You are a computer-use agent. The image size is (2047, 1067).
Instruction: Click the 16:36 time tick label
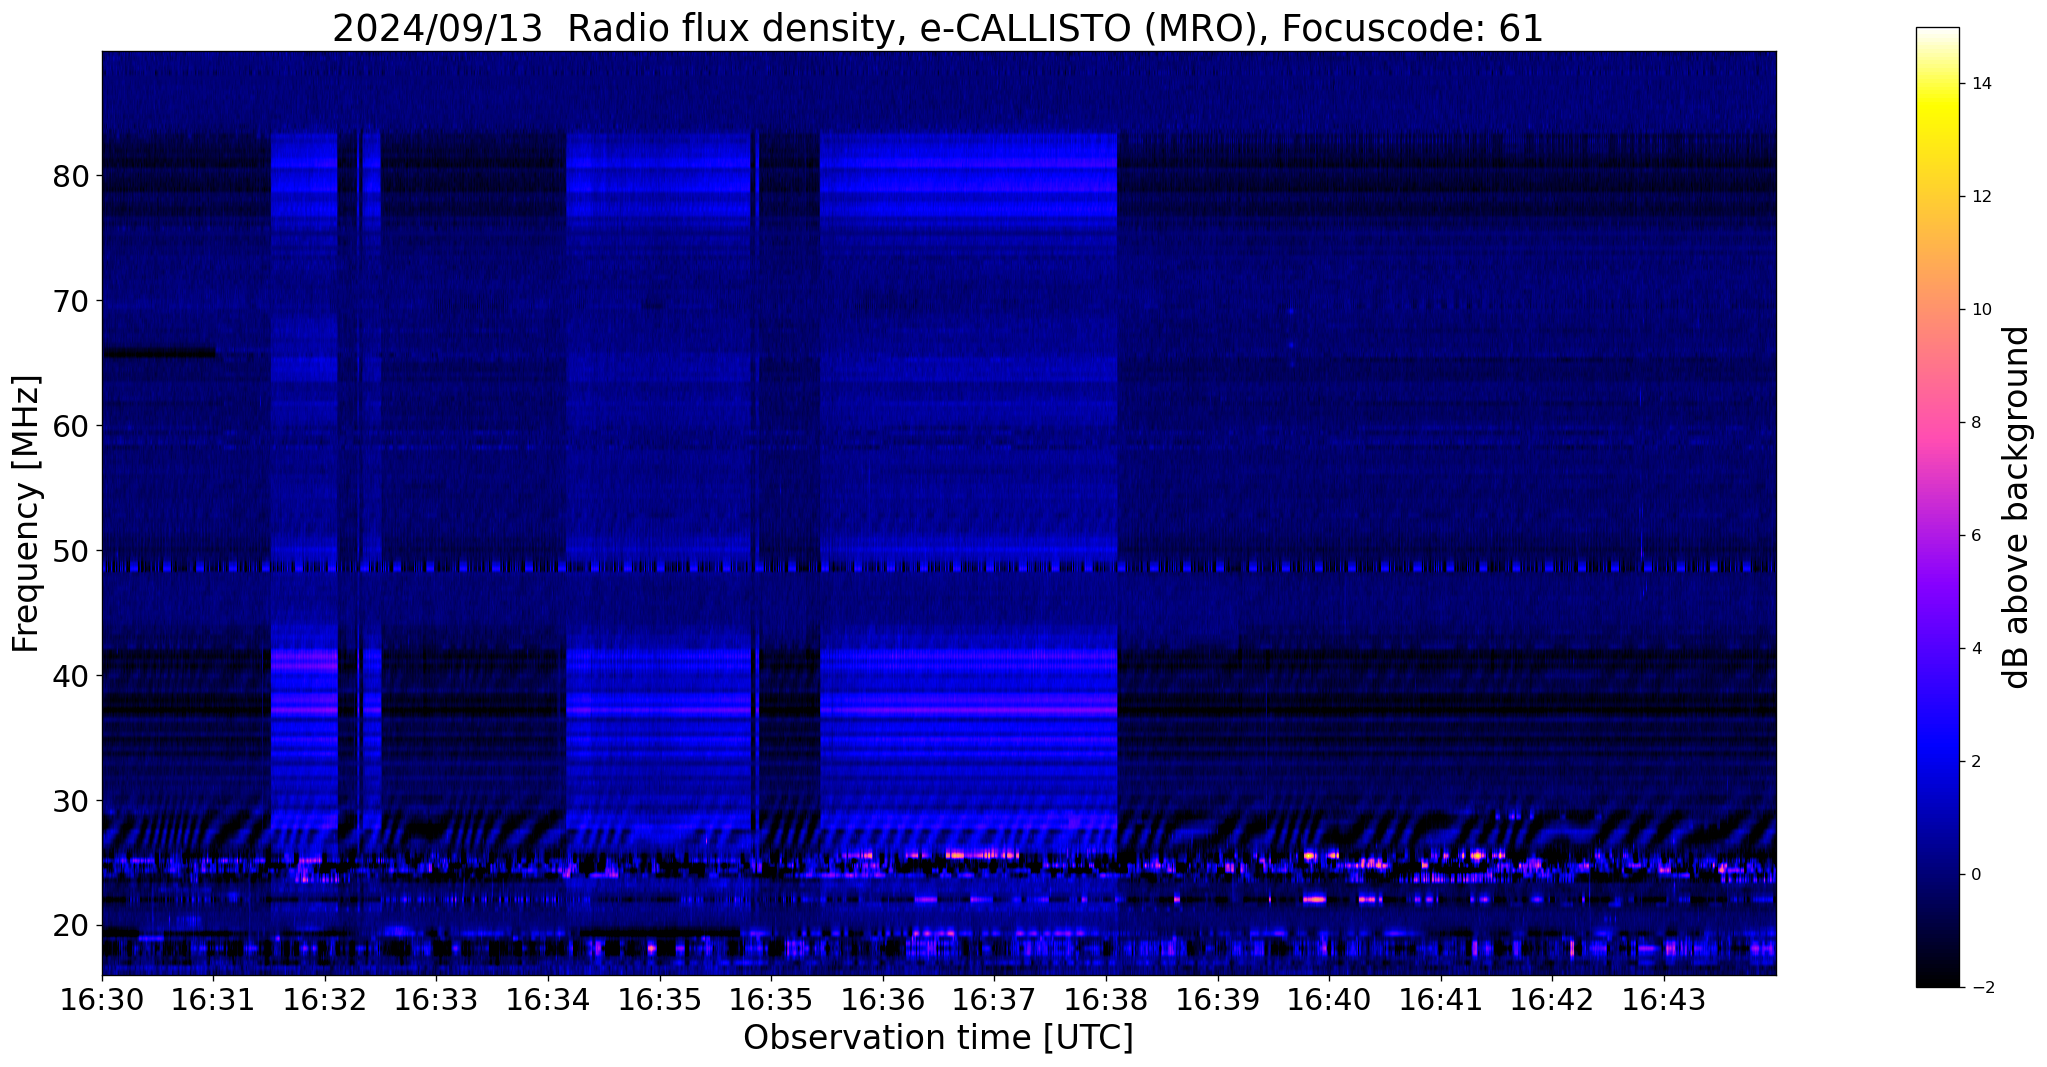[883, 1000]
